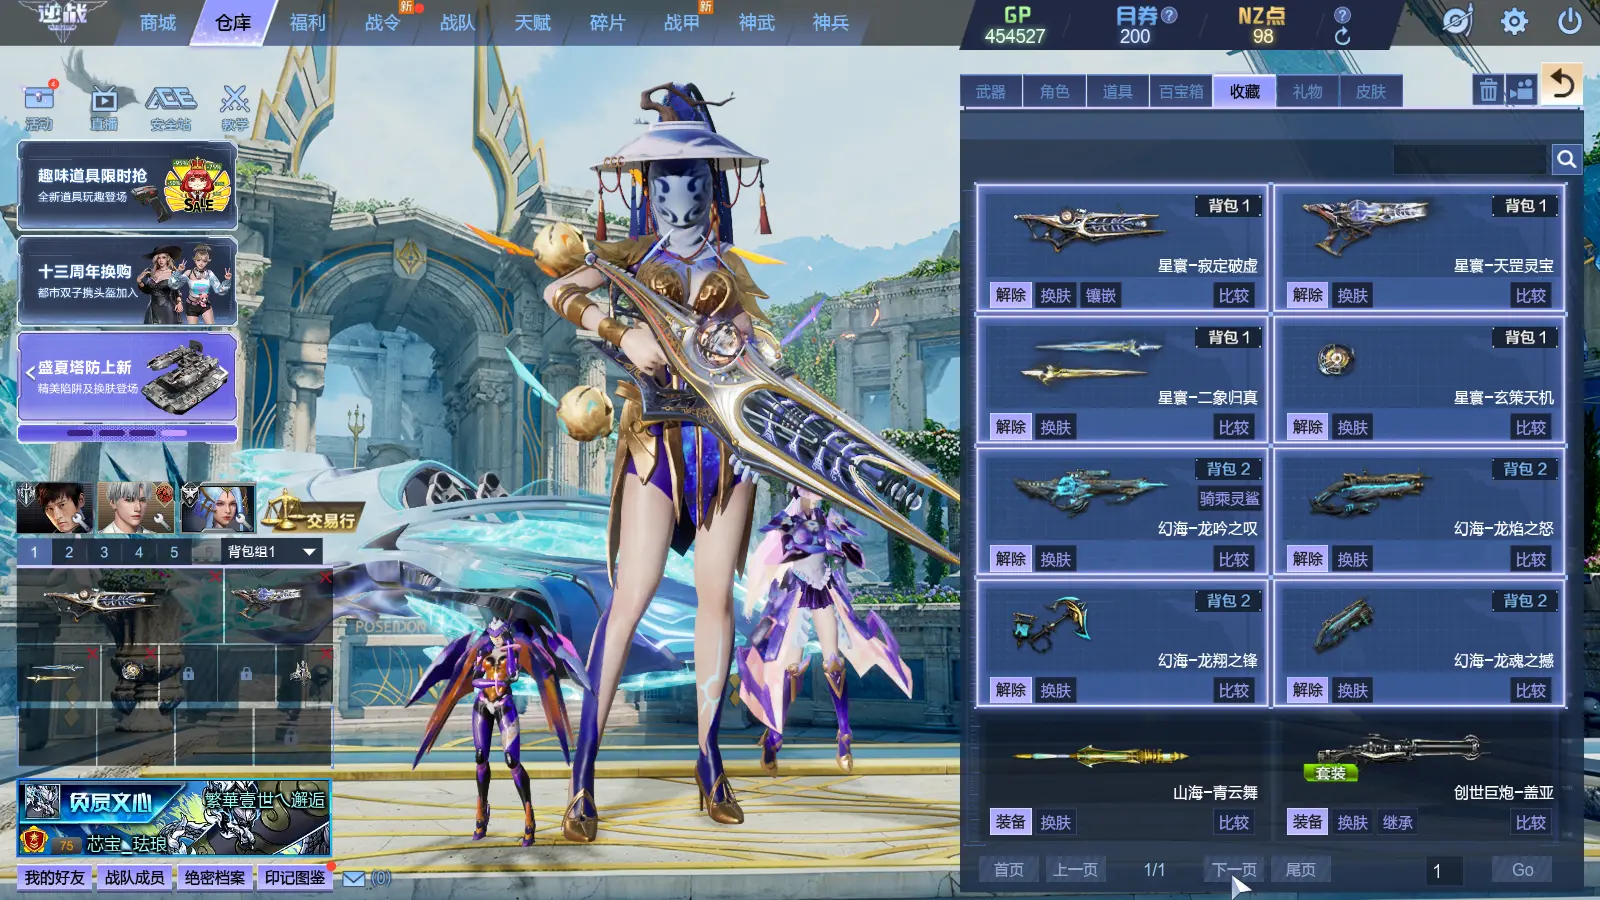Image resolution: width=1600 pixels, height=900 pixels.
Task: Open the 商城 shop menu
Action: click(158, 22)
